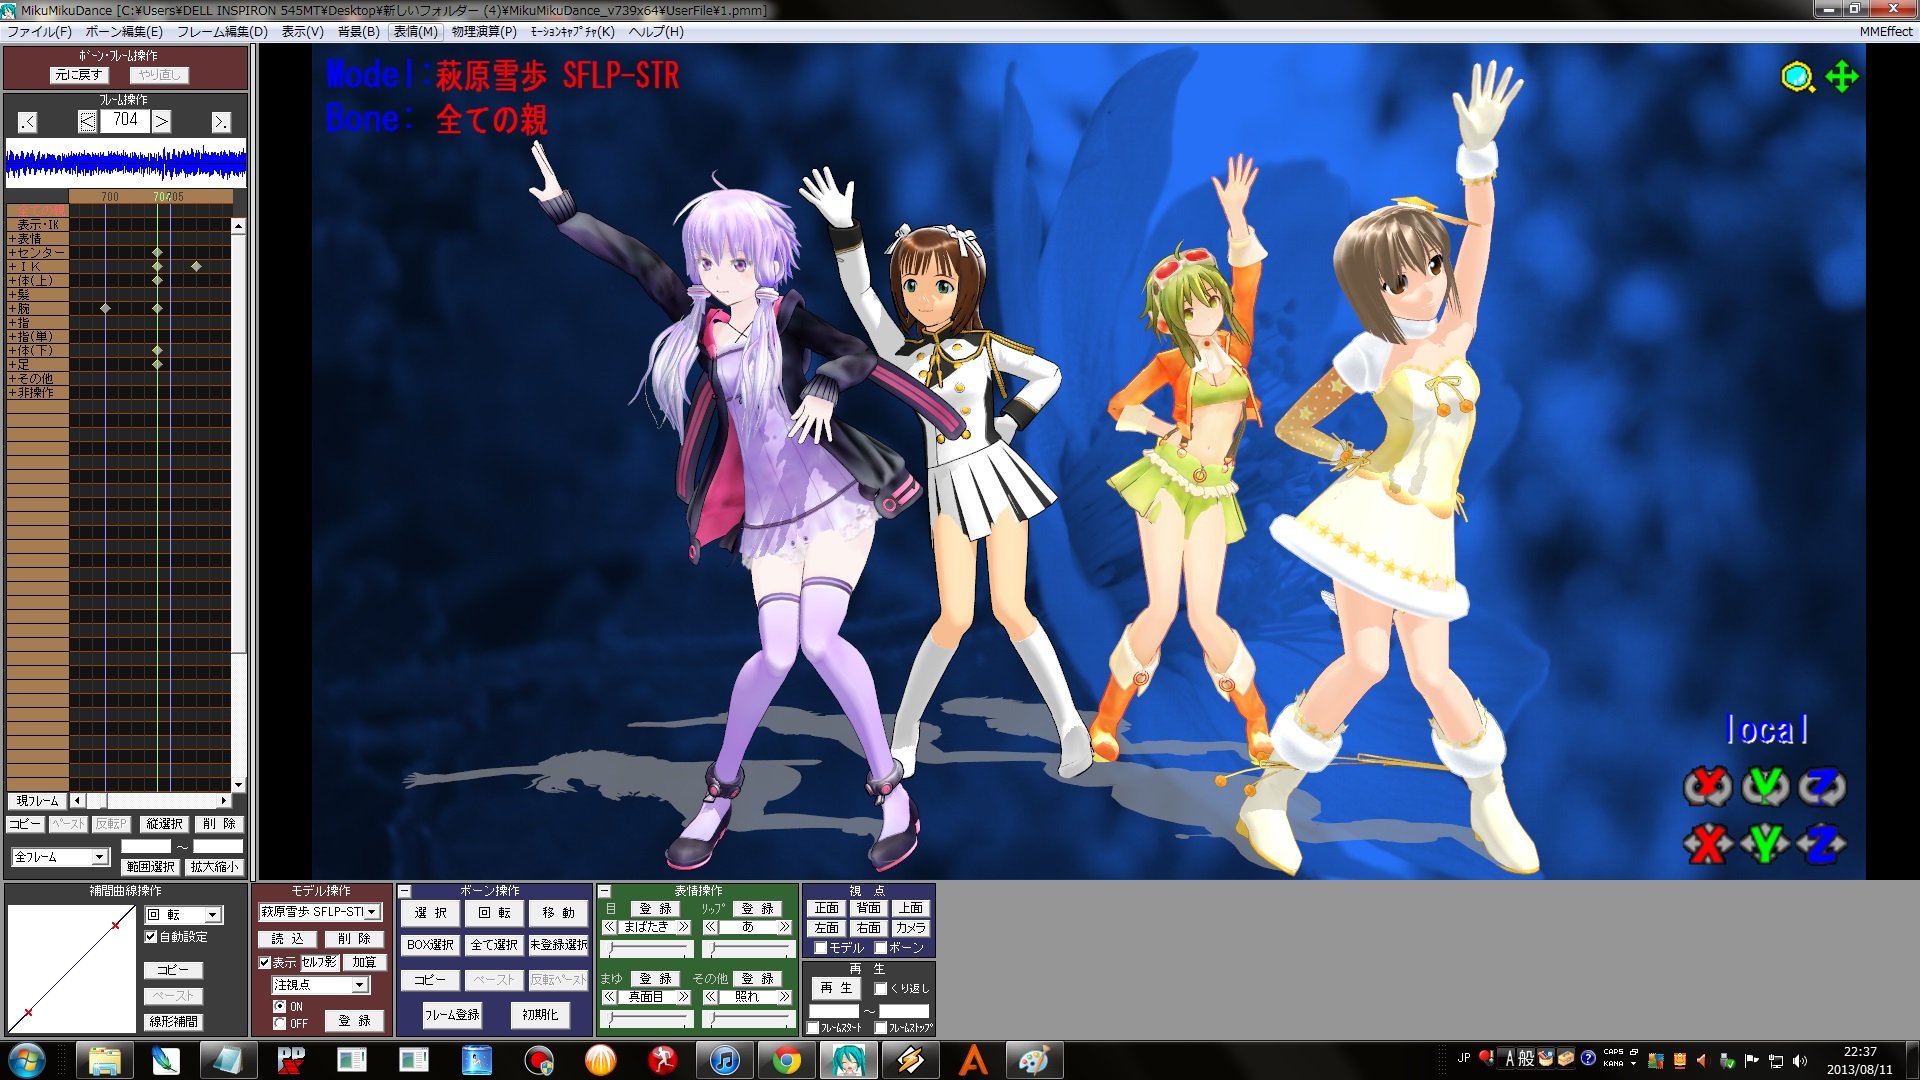Click previous eye morph '<<' arrow beside まばたき
Screen dimensions: 1920x1080
609,927
